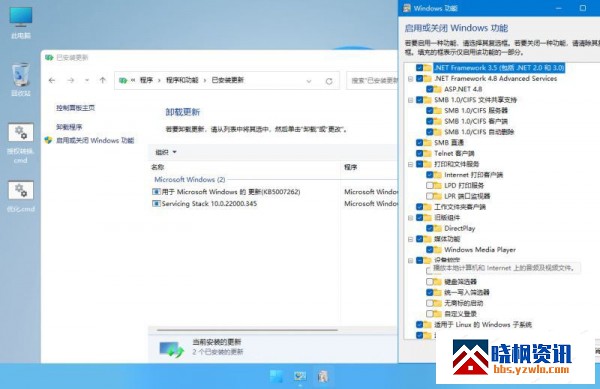Go back in the 已安装更新 window
The image size is (600, 389).
pyautogui.click(x=52, y=80)
